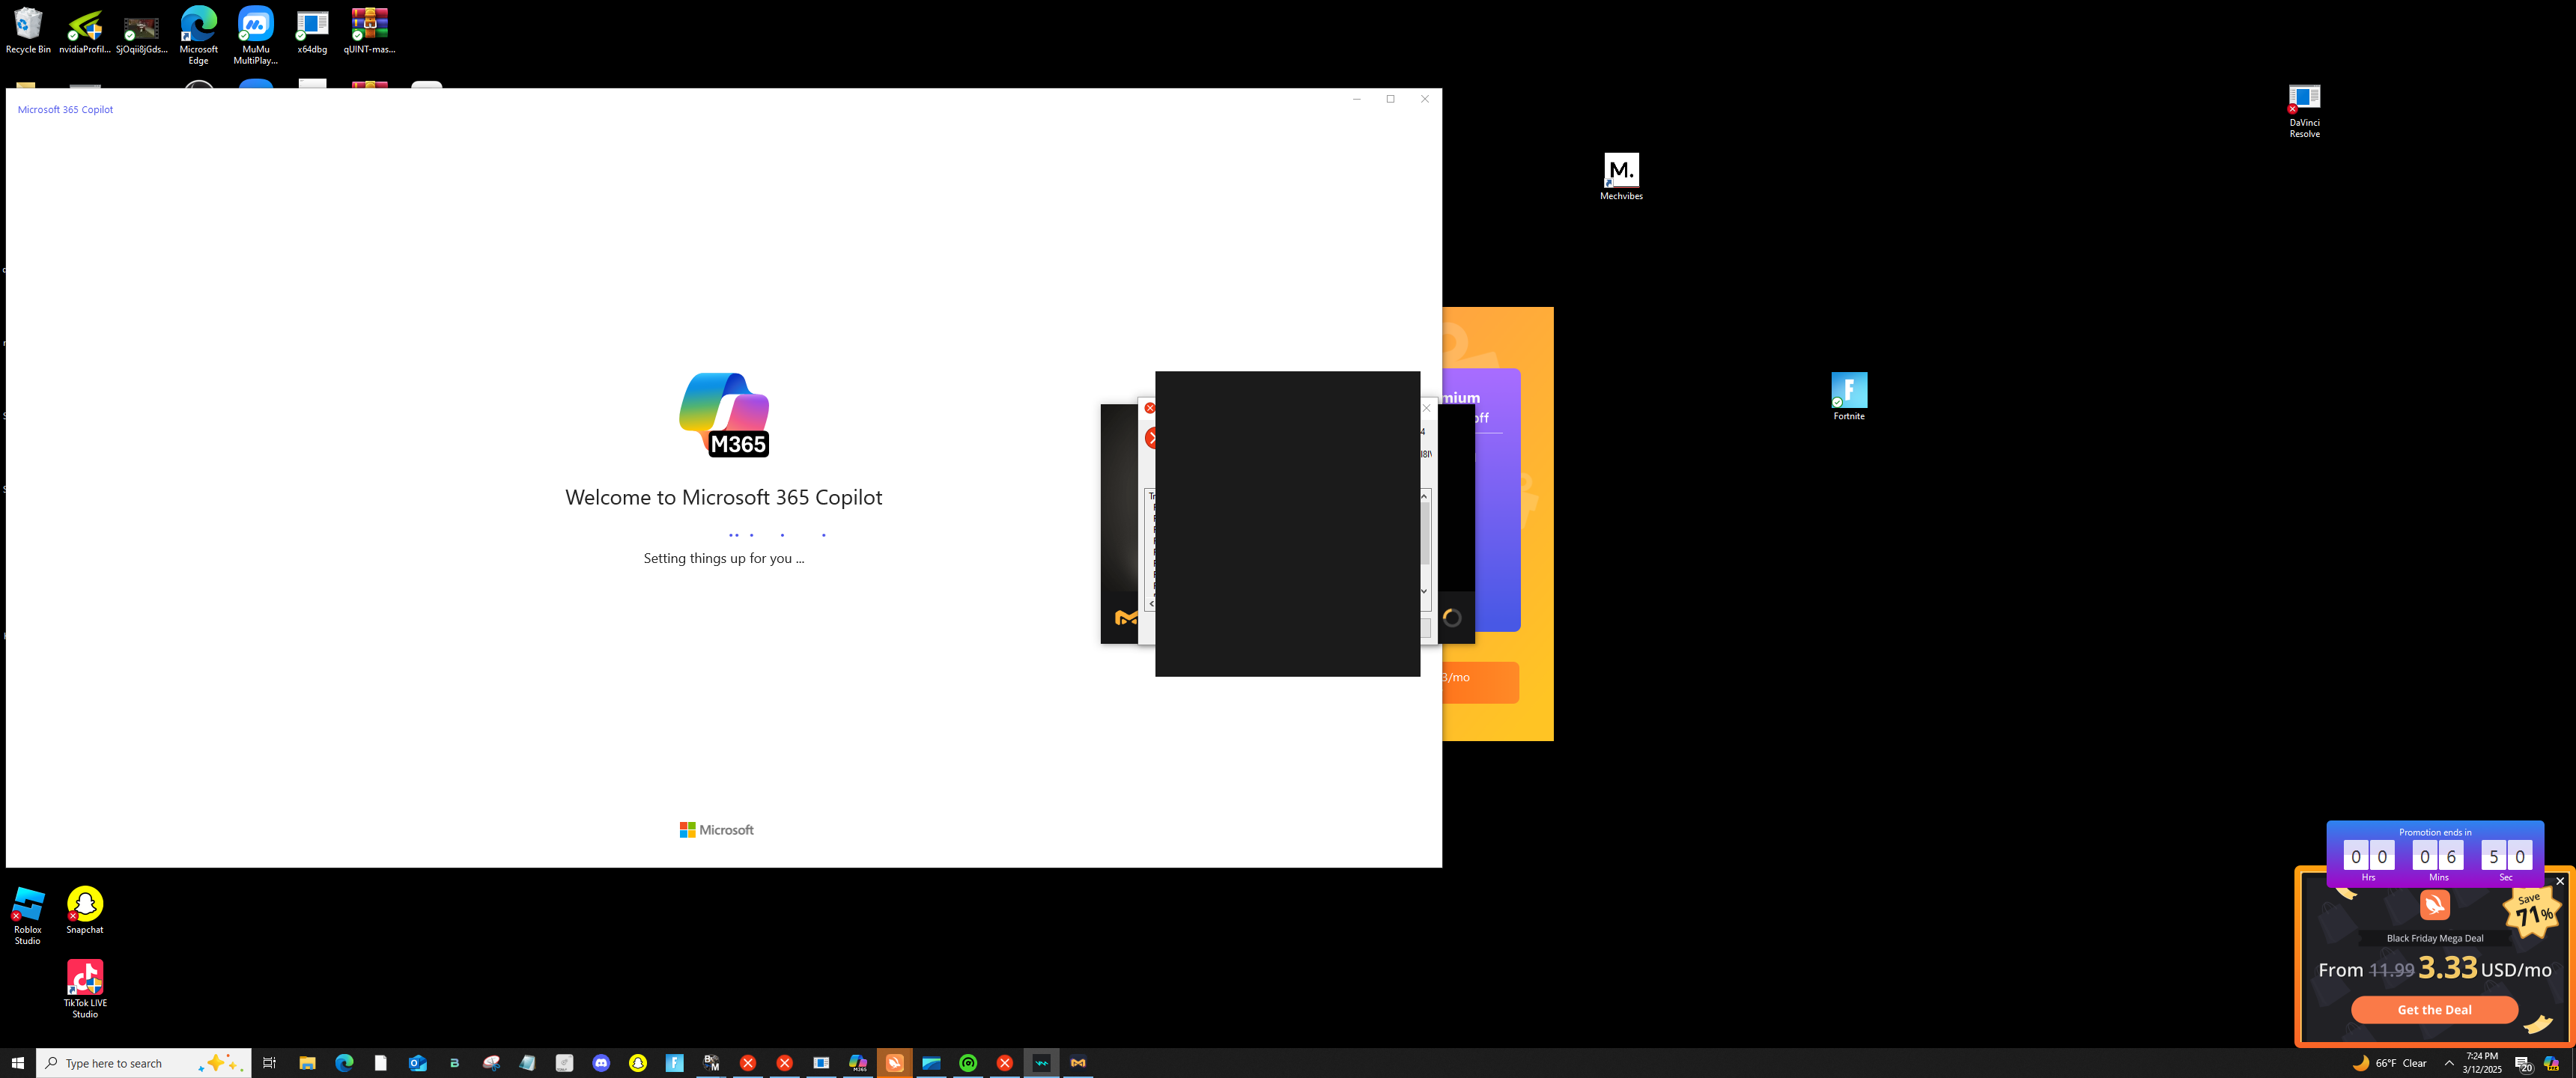Click the Microsoft logo at window bottom
The height and width of the screenshot is (1078, 2576).
click(x=717, y=830)
